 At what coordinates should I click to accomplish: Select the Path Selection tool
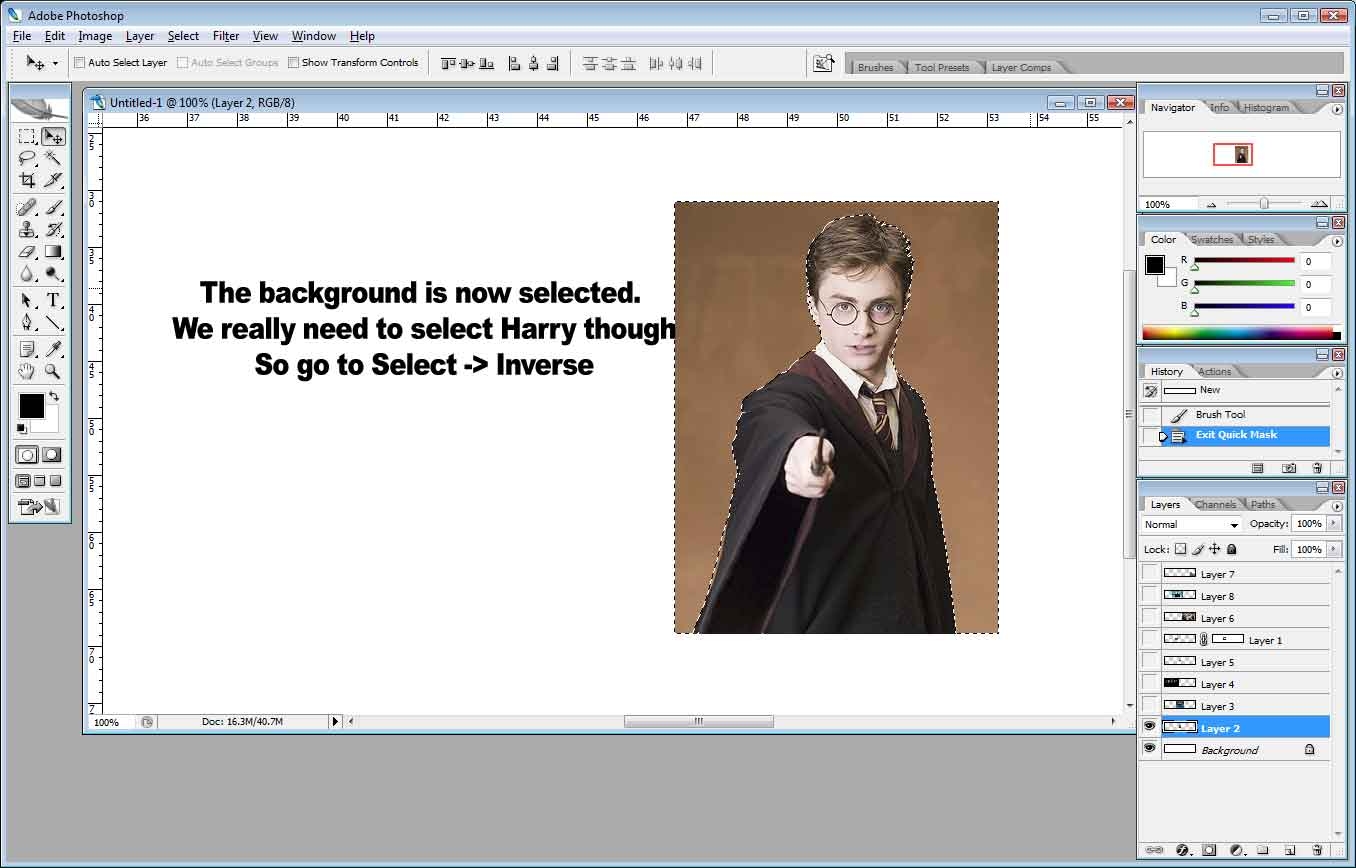tap(27, 301)
